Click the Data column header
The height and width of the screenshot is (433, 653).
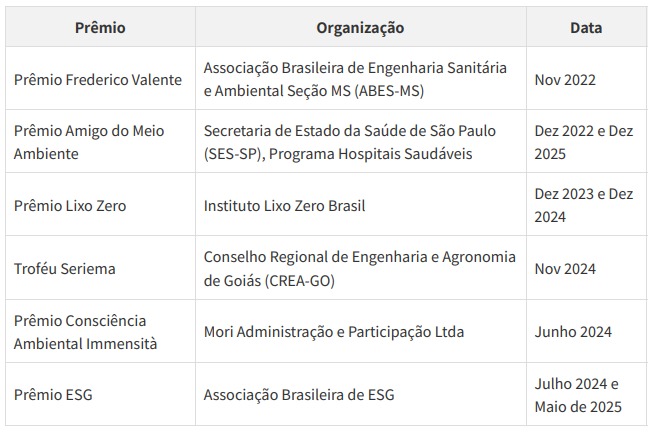[x=586, y=28]
